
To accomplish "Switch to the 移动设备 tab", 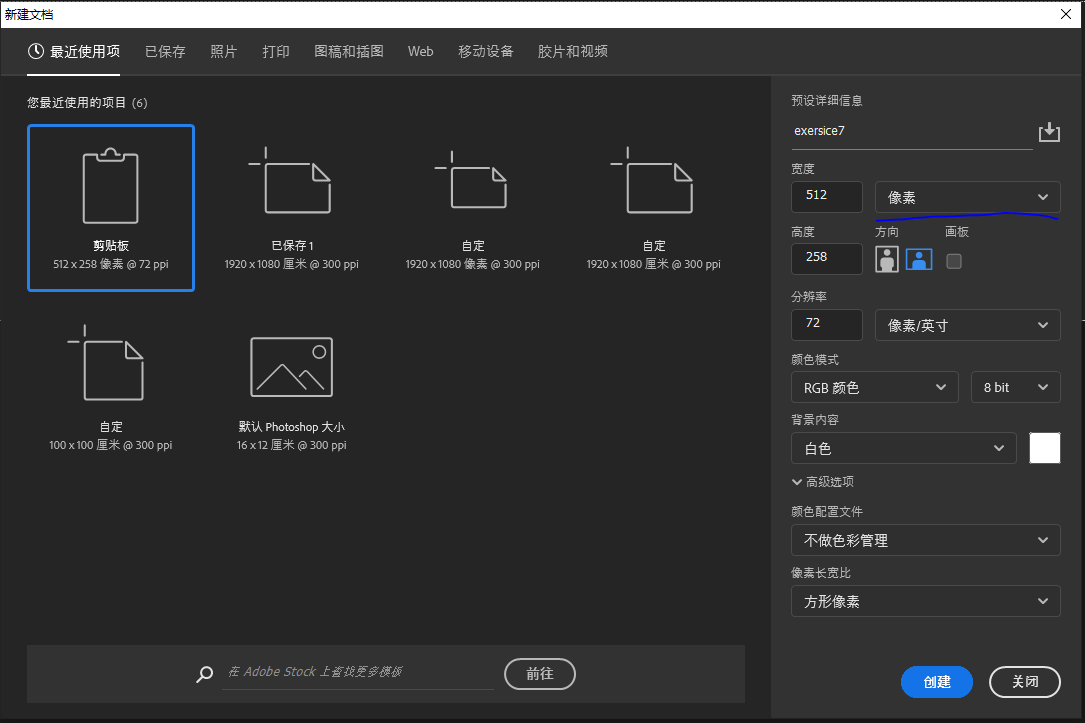I will tap(486, 51).
